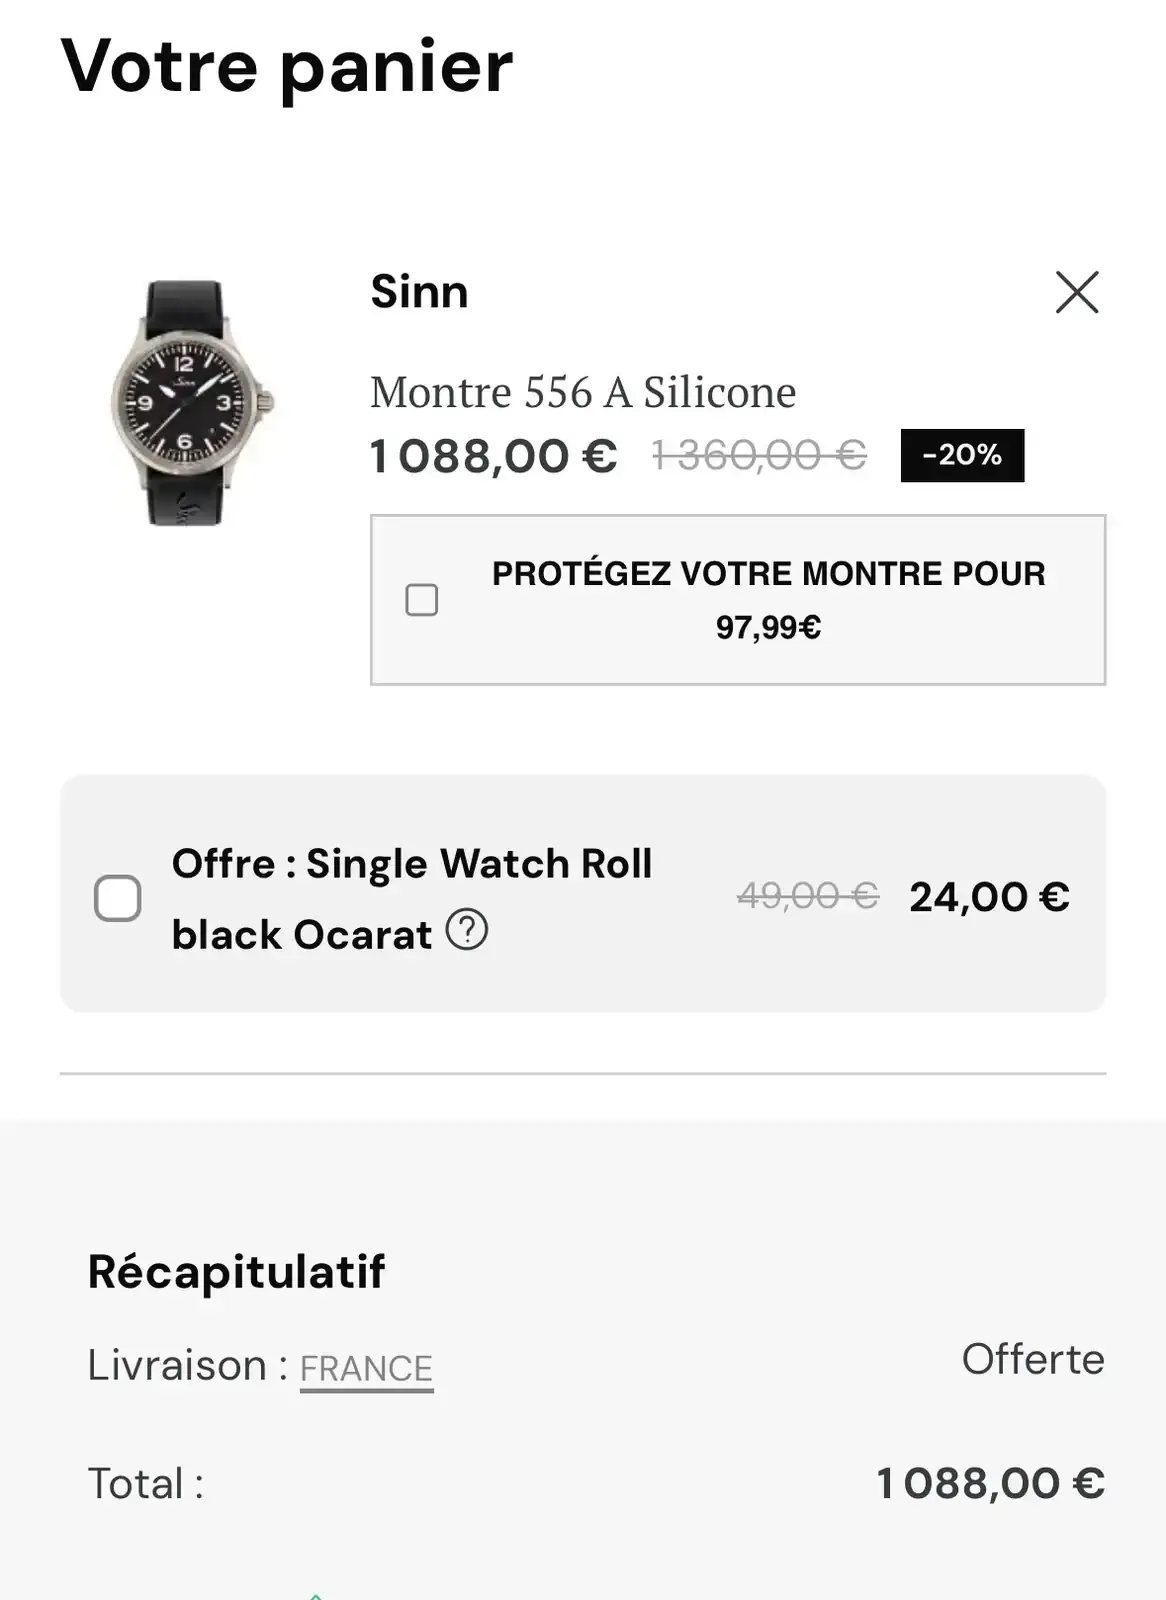Click the Offerte shipping cost text
Viewport: 1166px width, 1600px height.
(1033, 1359)
